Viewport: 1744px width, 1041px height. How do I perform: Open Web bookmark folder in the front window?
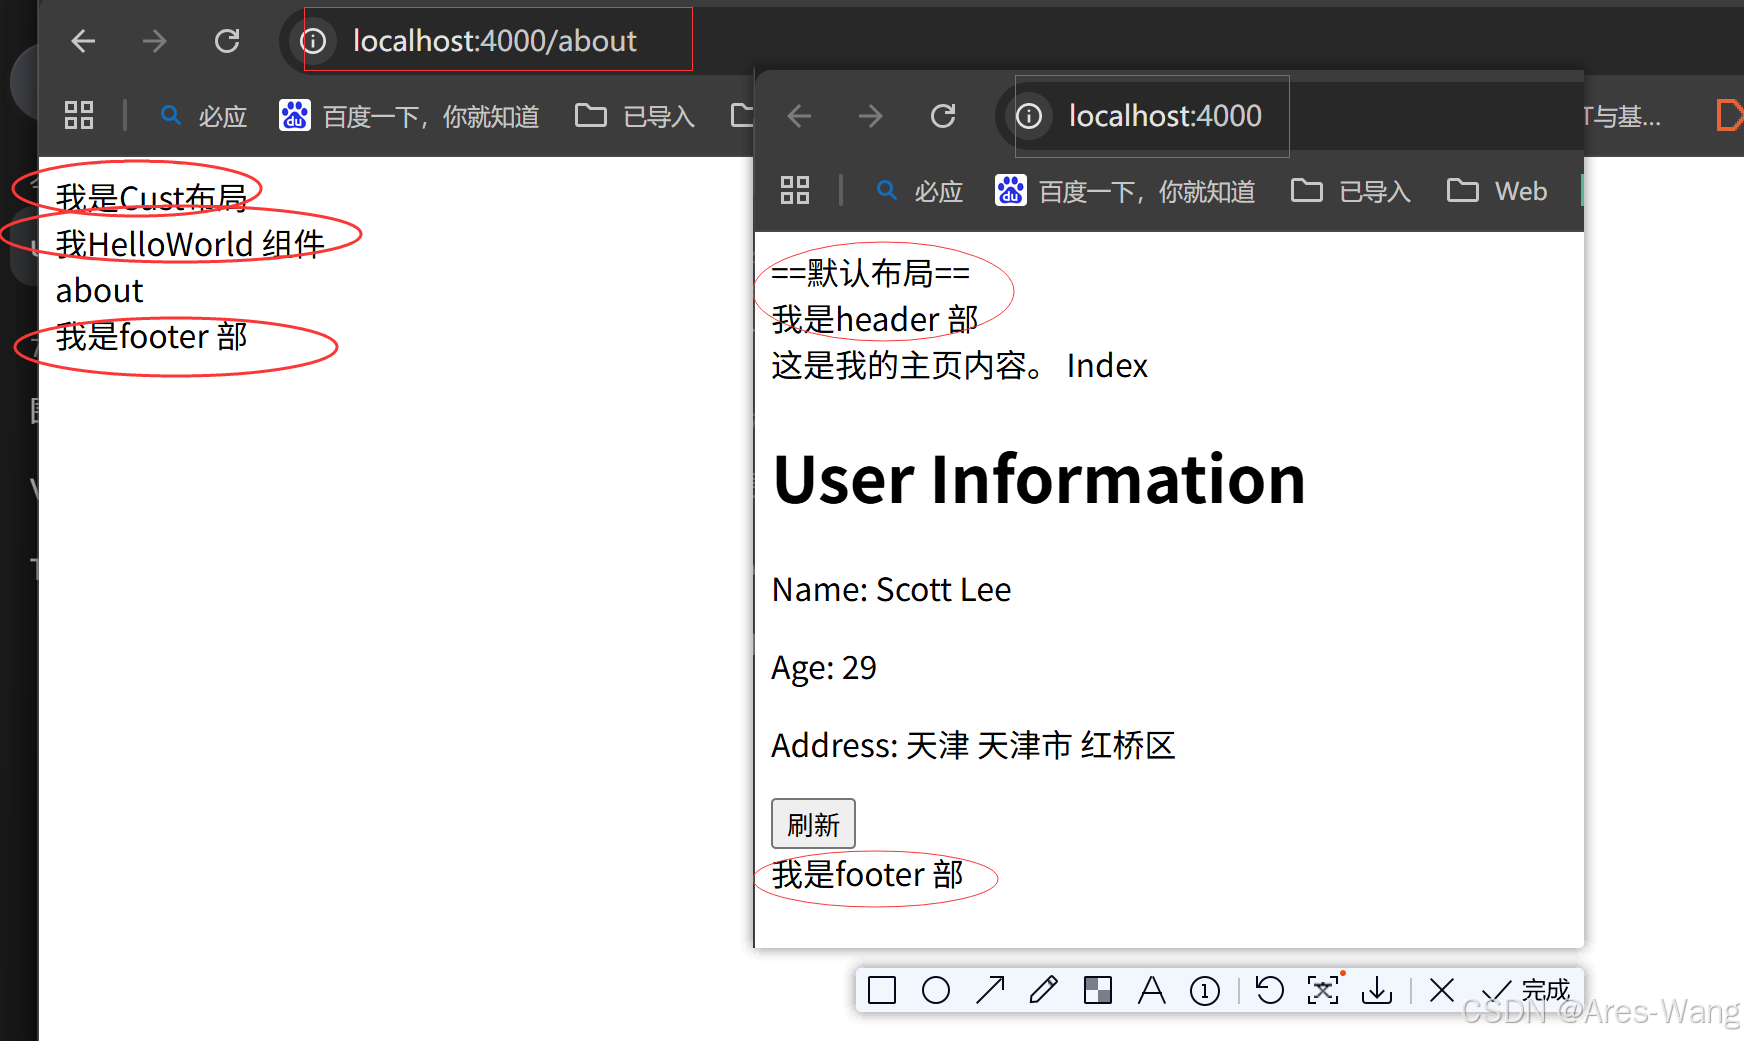pos(1497,191)
